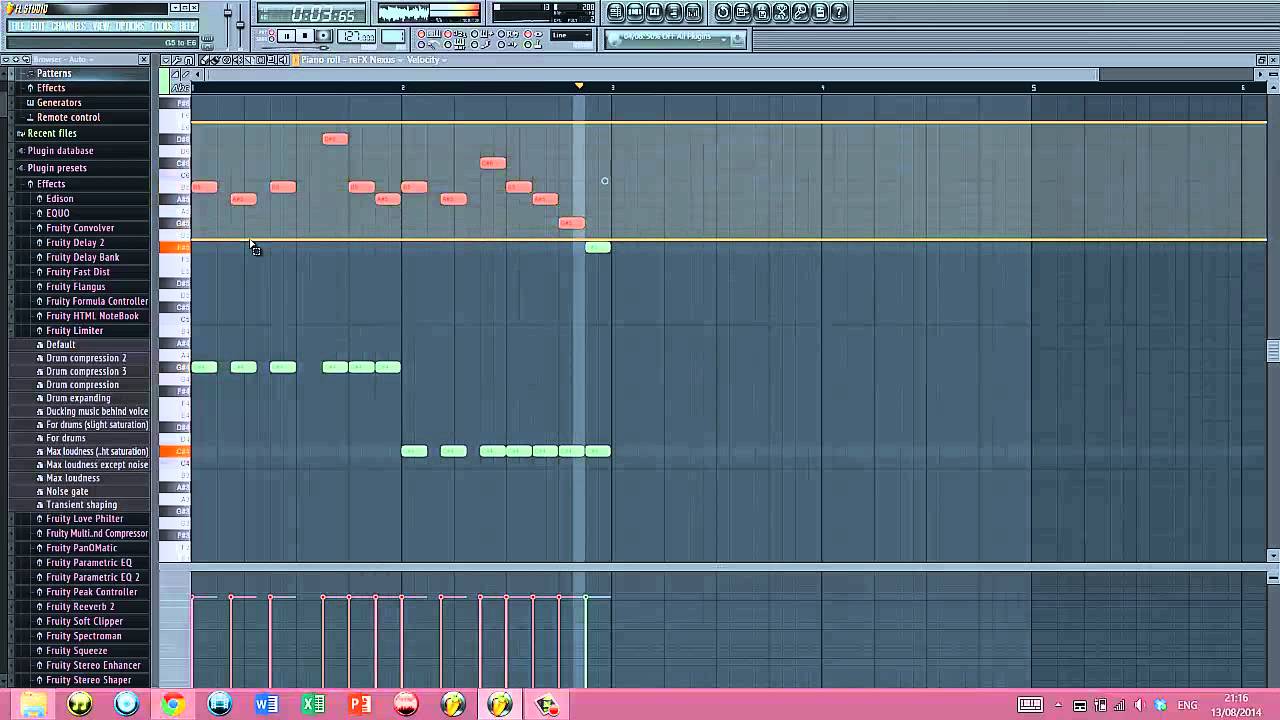Adjust the master pitch slider

pos(240,25)
